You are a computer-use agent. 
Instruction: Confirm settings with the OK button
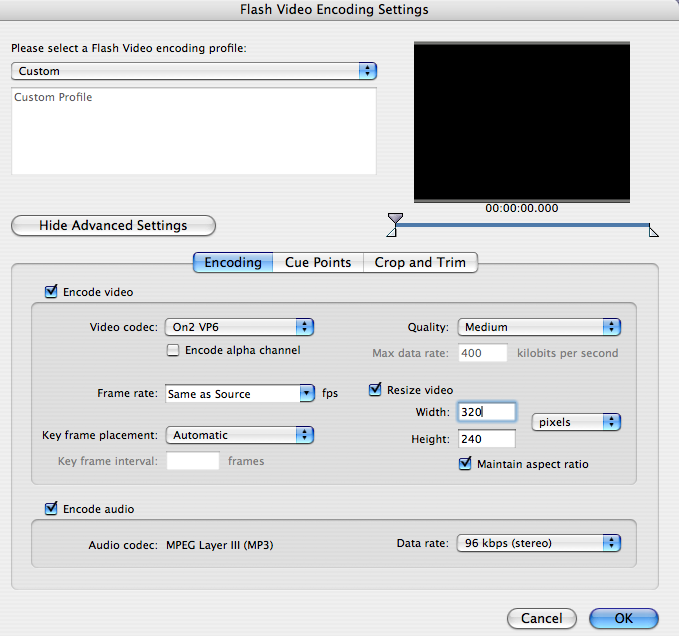pos(624,618)
